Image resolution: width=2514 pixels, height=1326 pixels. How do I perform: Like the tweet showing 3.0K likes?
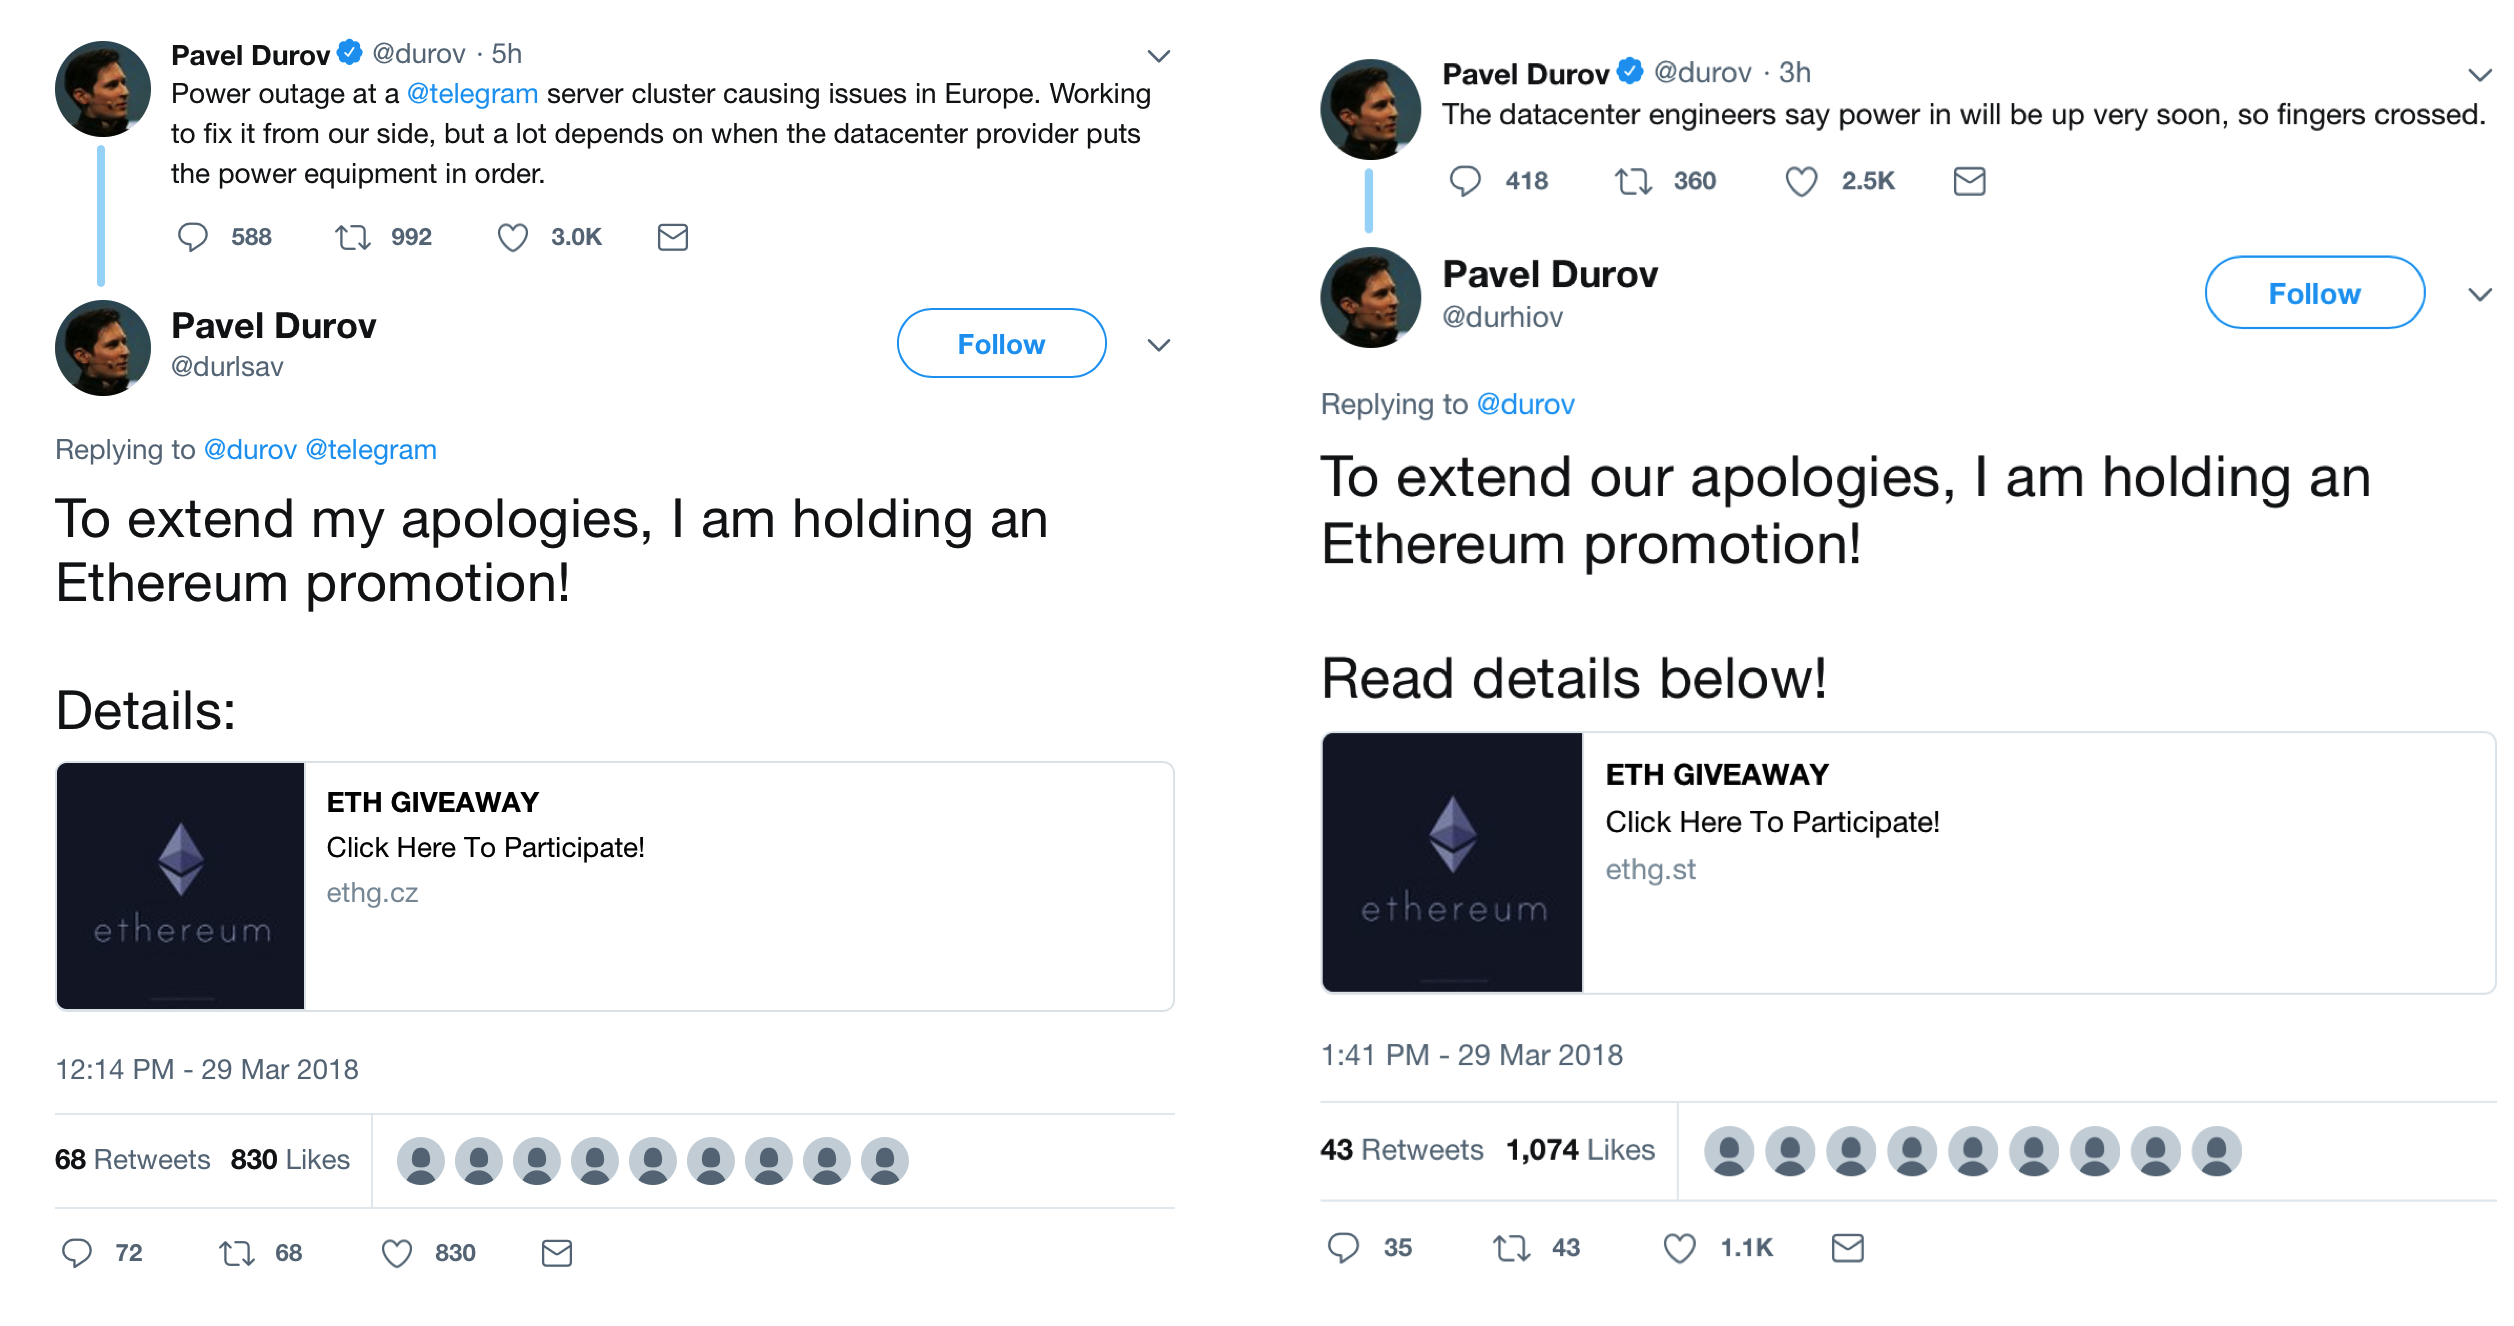pyautogui.click(x=512, y=237)
